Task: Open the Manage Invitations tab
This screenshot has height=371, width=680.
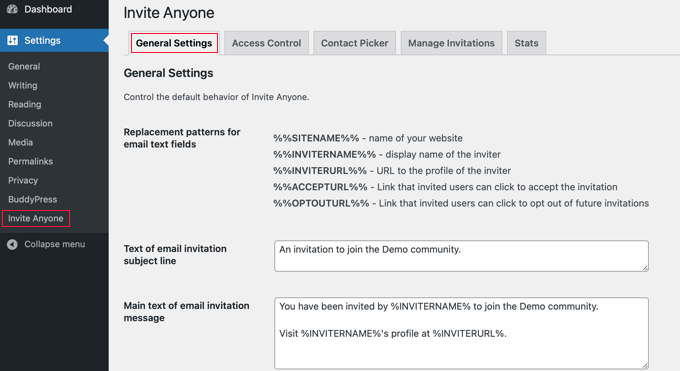Action: pos(451,43)
